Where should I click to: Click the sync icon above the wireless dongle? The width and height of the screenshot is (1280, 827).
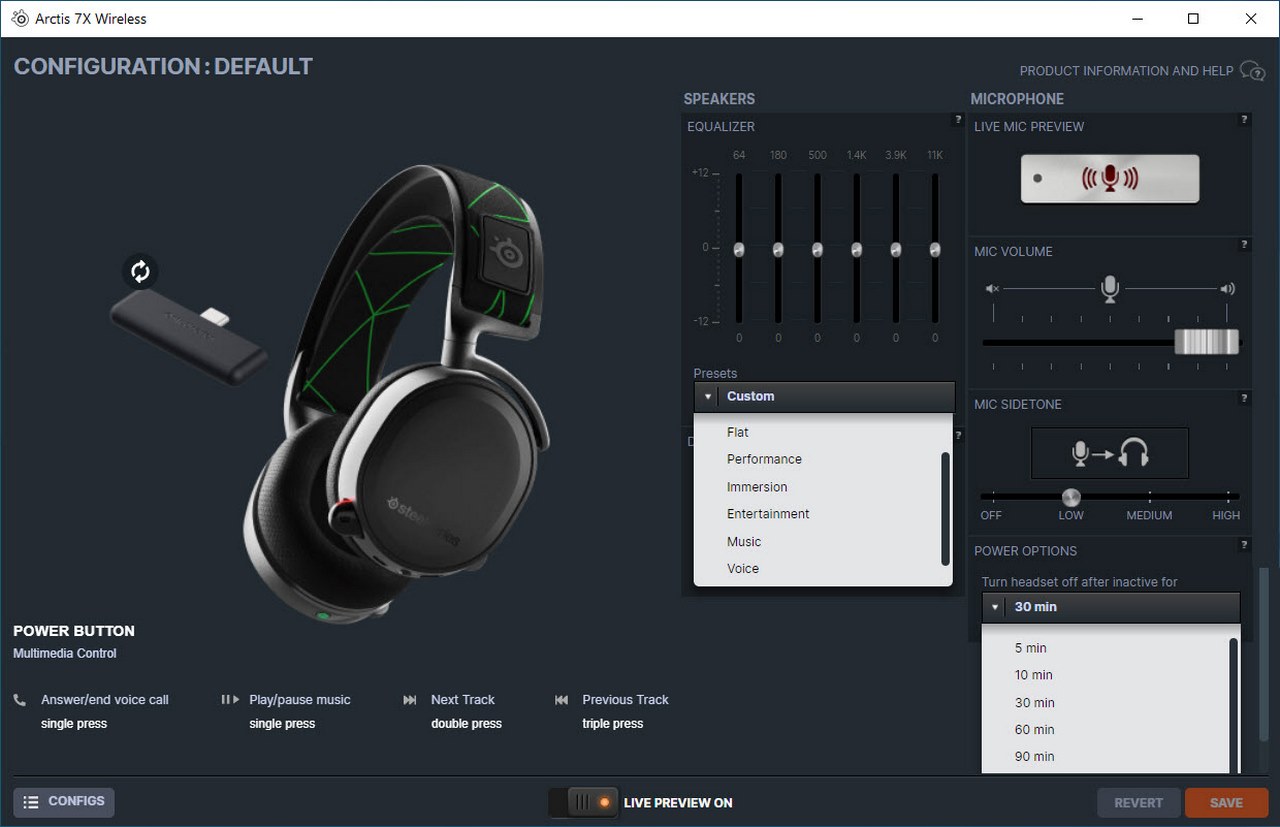pos(140,271)
